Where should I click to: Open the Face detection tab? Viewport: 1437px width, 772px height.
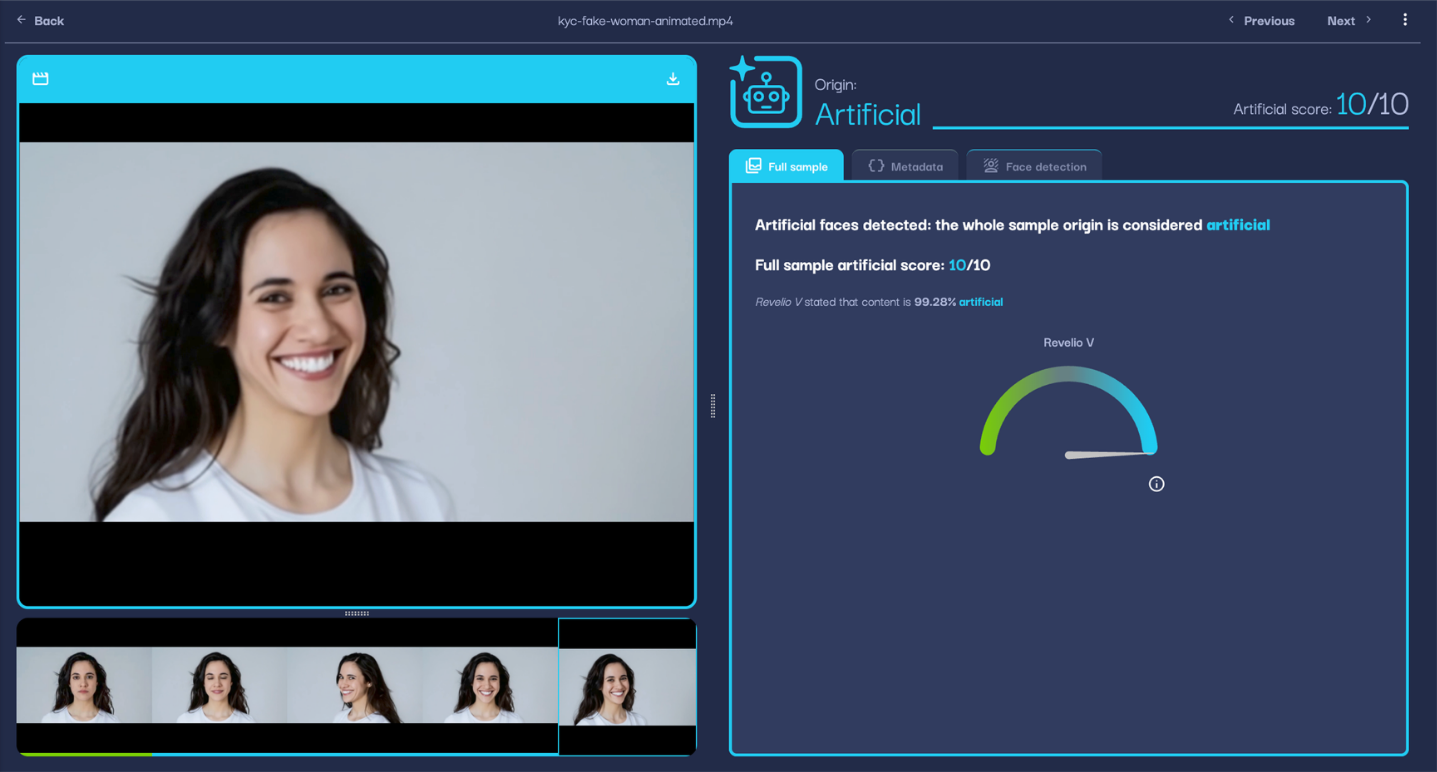(x=1034, y=166)
